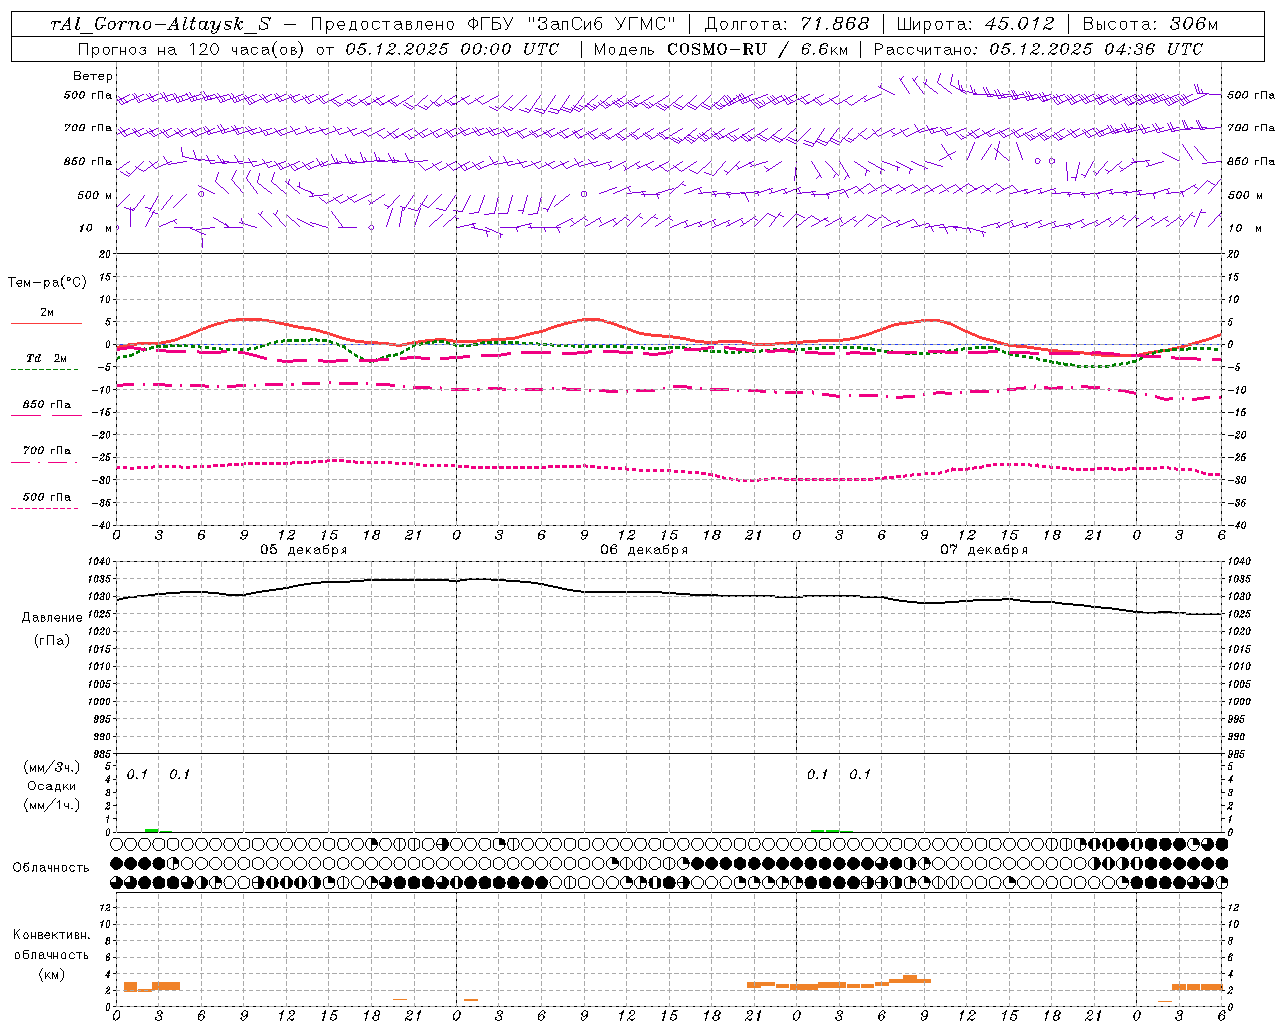The width and height of the screenshot is (1280, 1024).
Task: Click the latitude value Широта: 45.012
Action: click(x=975, y=24)
